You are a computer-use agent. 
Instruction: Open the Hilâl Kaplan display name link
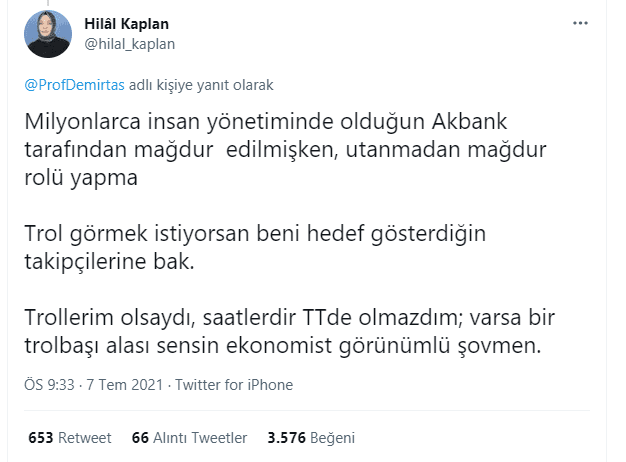coord(128,23)
